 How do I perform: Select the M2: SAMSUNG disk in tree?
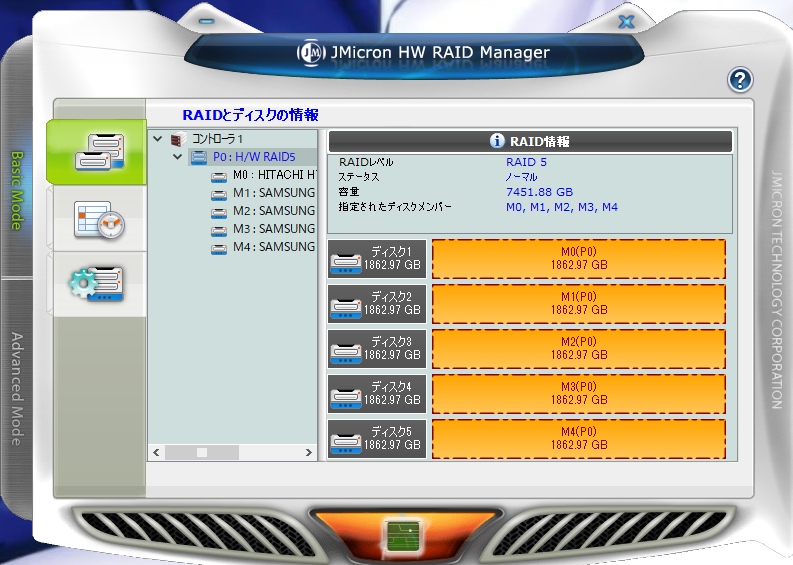pos(272,211)
